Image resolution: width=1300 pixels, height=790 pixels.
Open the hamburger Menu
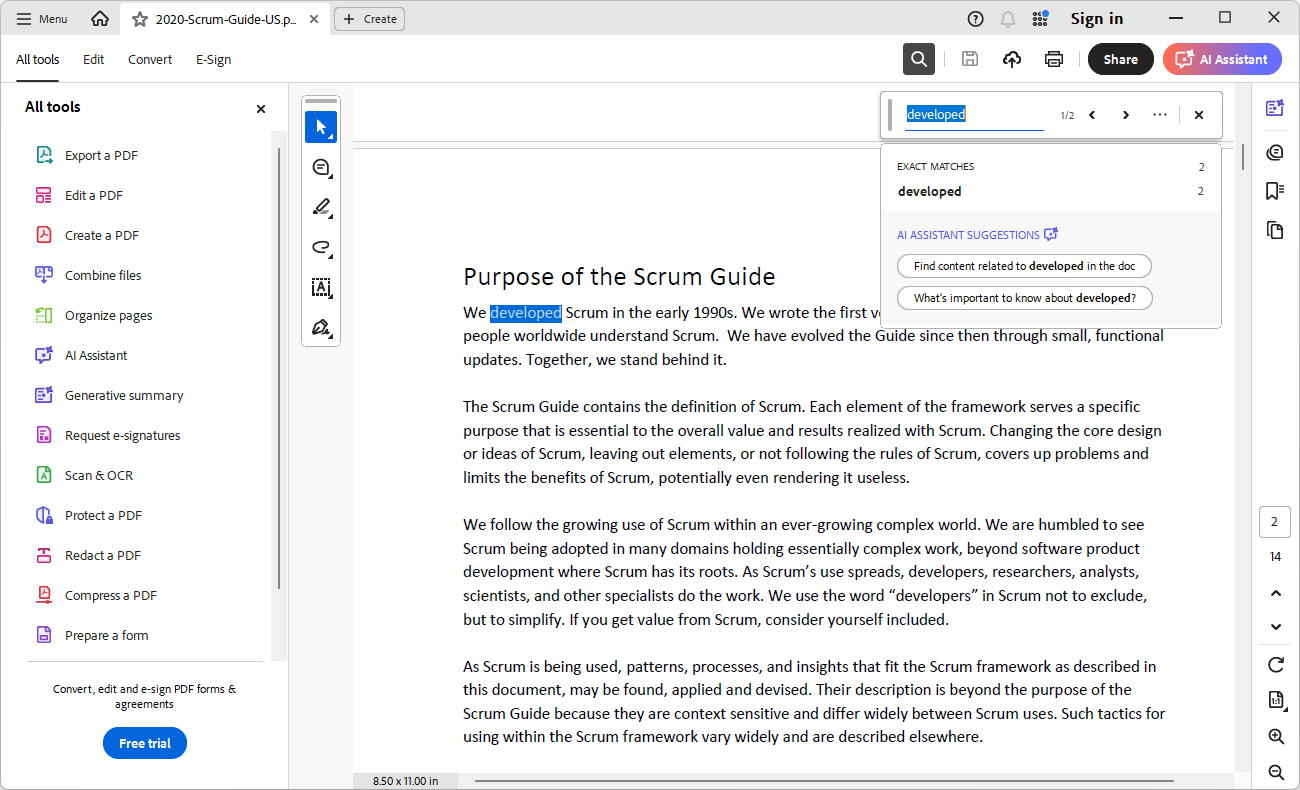coord(41,18)
